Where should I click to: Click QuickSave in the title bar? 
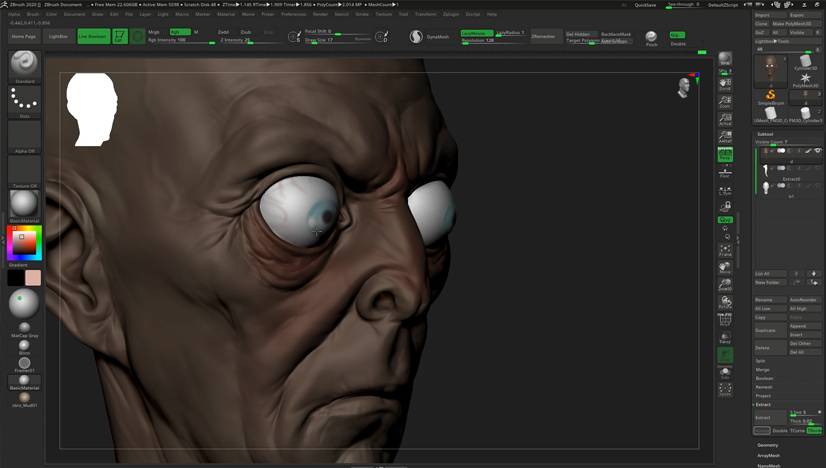(645, 5)
